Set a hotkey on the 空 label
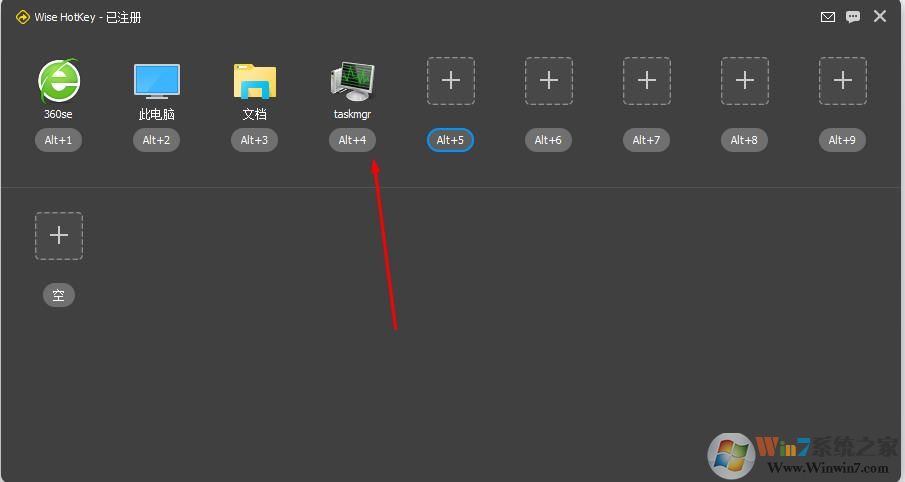The height and width of the screenshot is (482, 905). click(x=59, y=295)
